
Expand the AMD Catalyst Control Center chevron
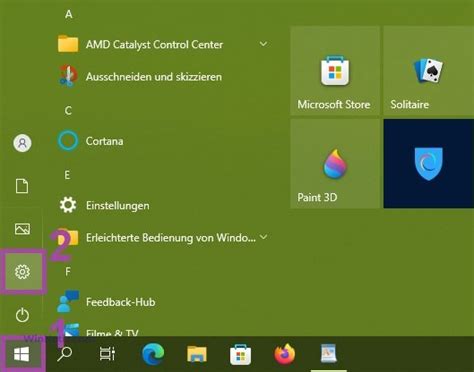(263, 44)
